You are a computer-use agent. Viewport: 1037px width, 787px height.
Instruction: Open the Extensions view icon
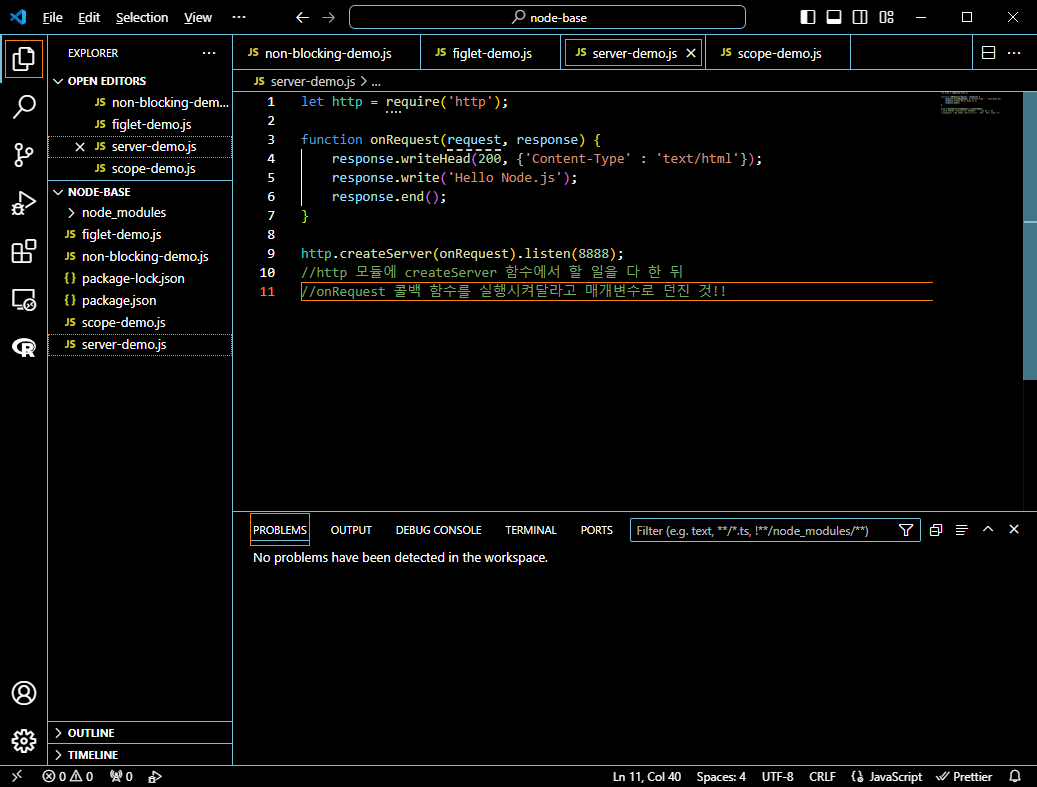pyautogui.click(x=24, y=251)
